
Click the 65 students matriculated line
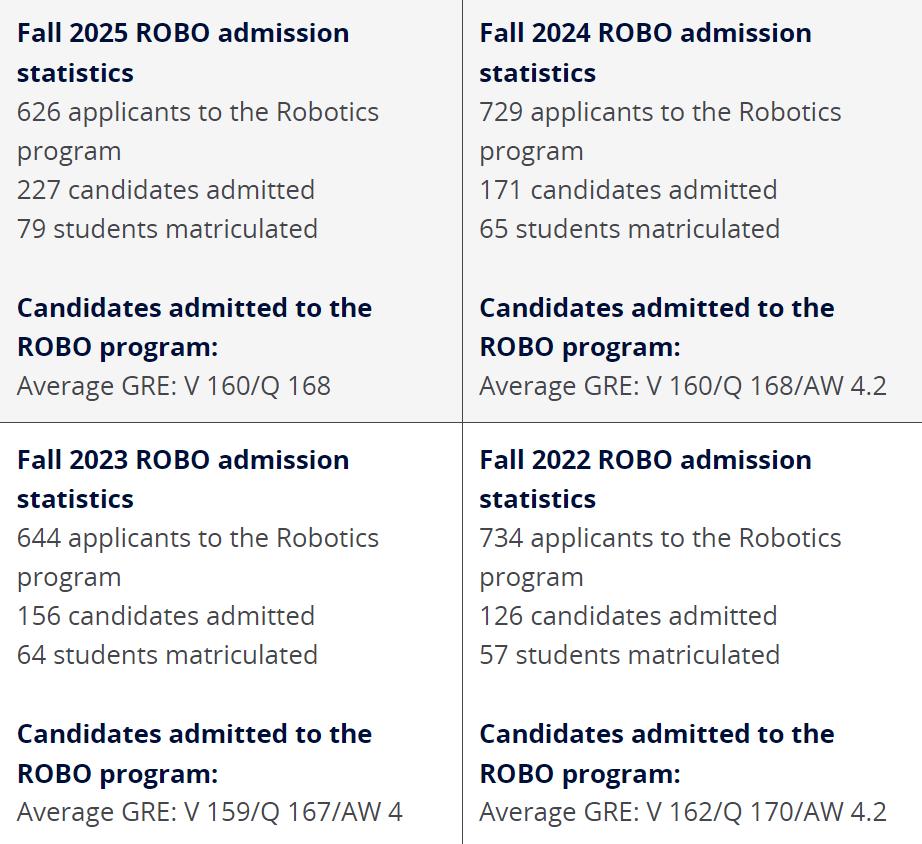[x=629, y=229]
